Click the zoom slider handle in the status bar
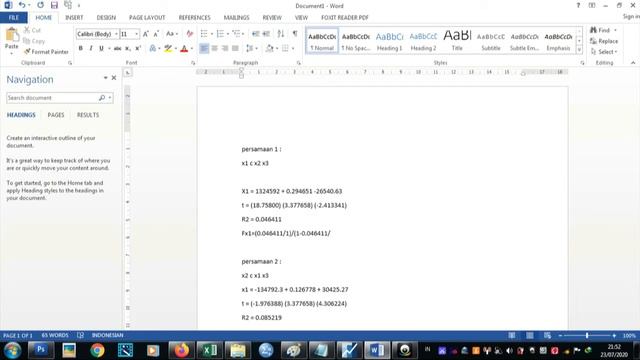This screenshot has width=640, height=360. 587,336
